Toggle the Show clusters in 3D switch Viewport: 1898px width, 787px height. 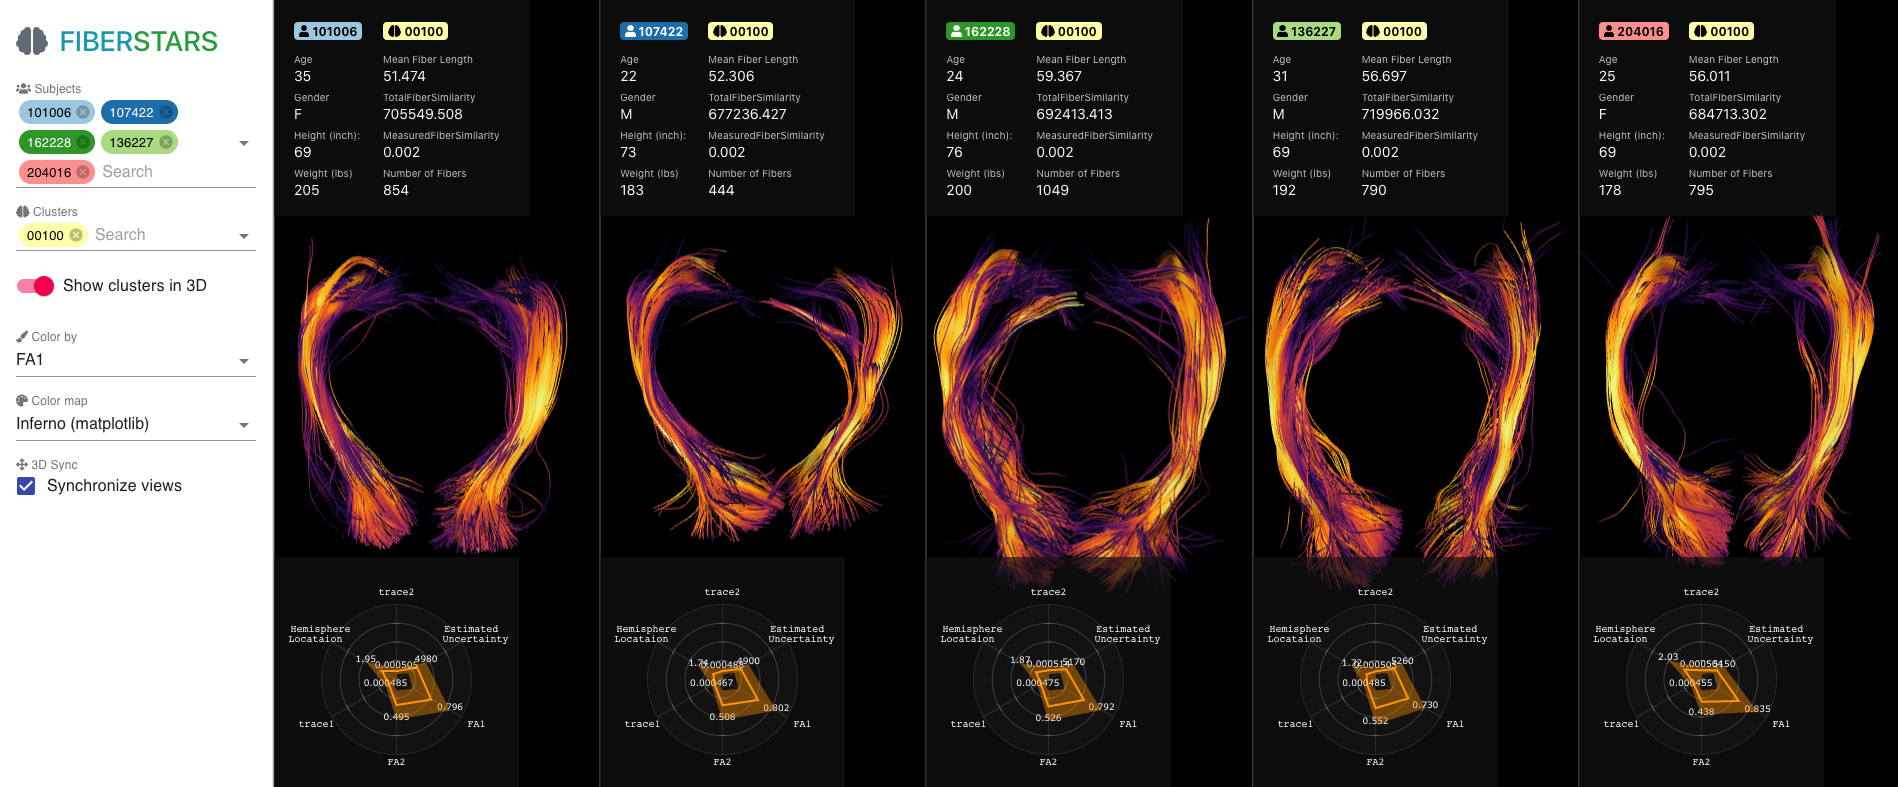pos(35,286)
